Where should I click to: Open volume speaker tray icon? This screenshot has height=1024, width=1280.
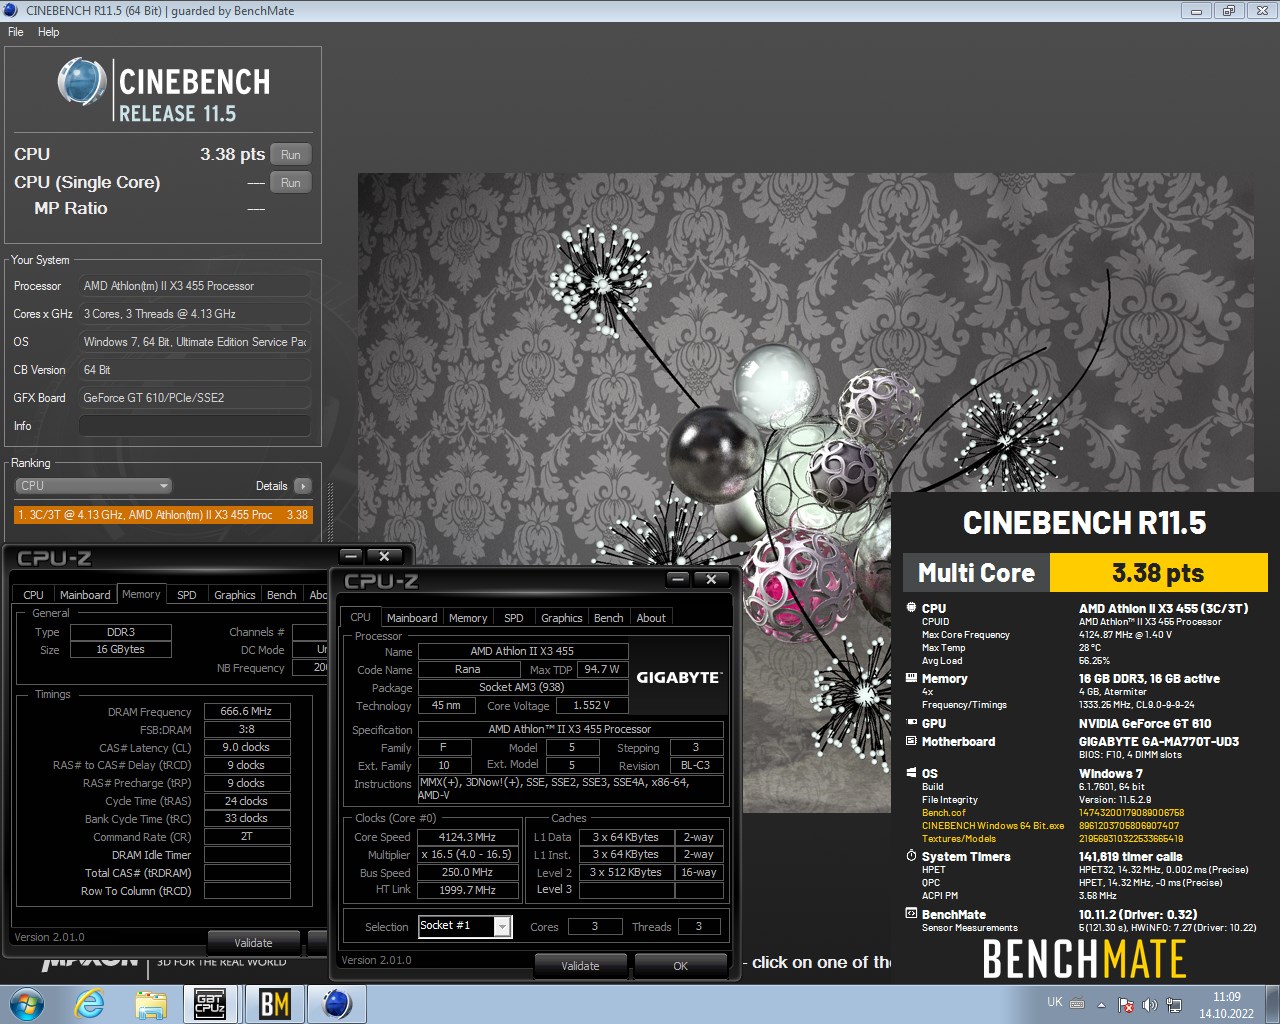(x=1150, y=1004)
